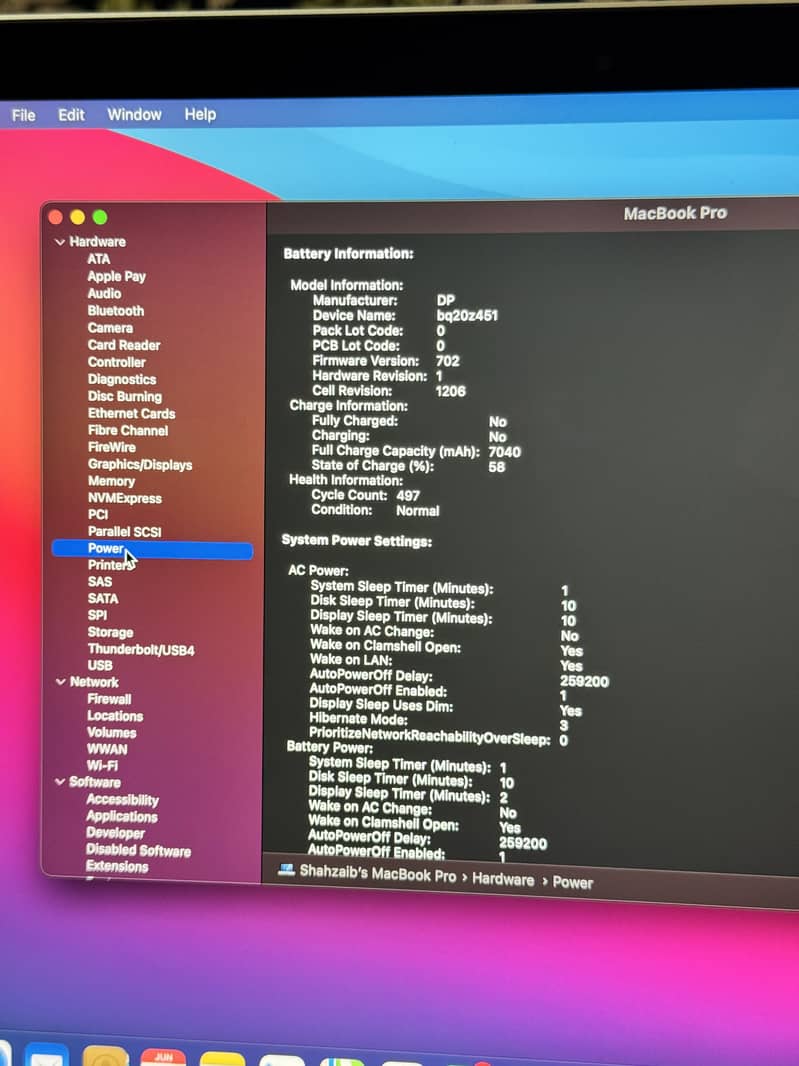Open the Help menu

click(200, 114)
